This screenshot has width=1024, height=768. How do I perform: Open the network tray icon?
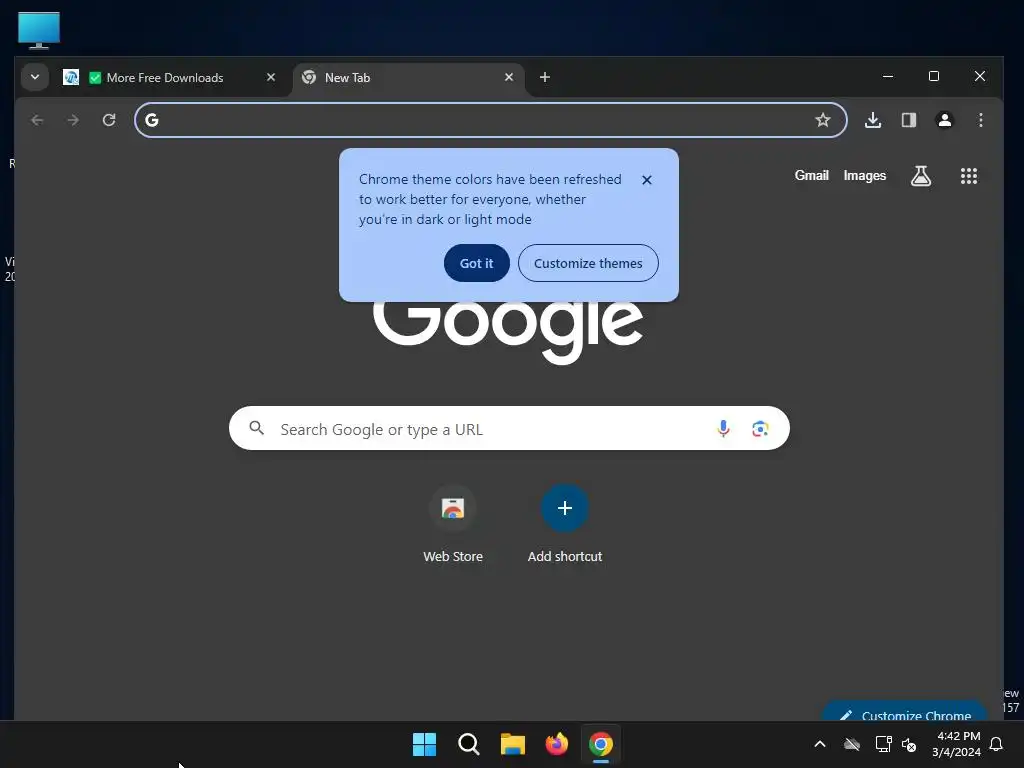(884, 744)
